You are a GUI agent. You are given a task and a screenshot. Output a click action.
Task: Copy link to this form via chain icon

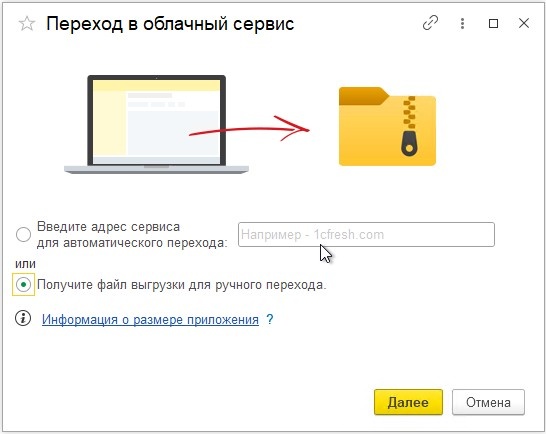click(430, 23)
